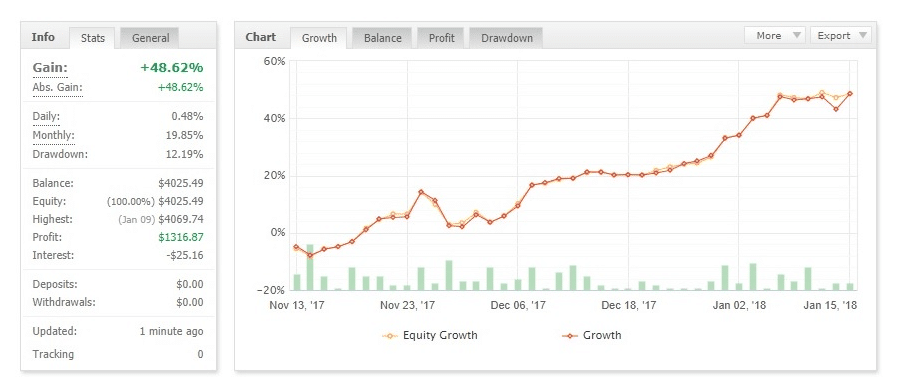The image size is (900, 390).
Task: Open the More dropdown menu
Action: click(x=775, y=36)
